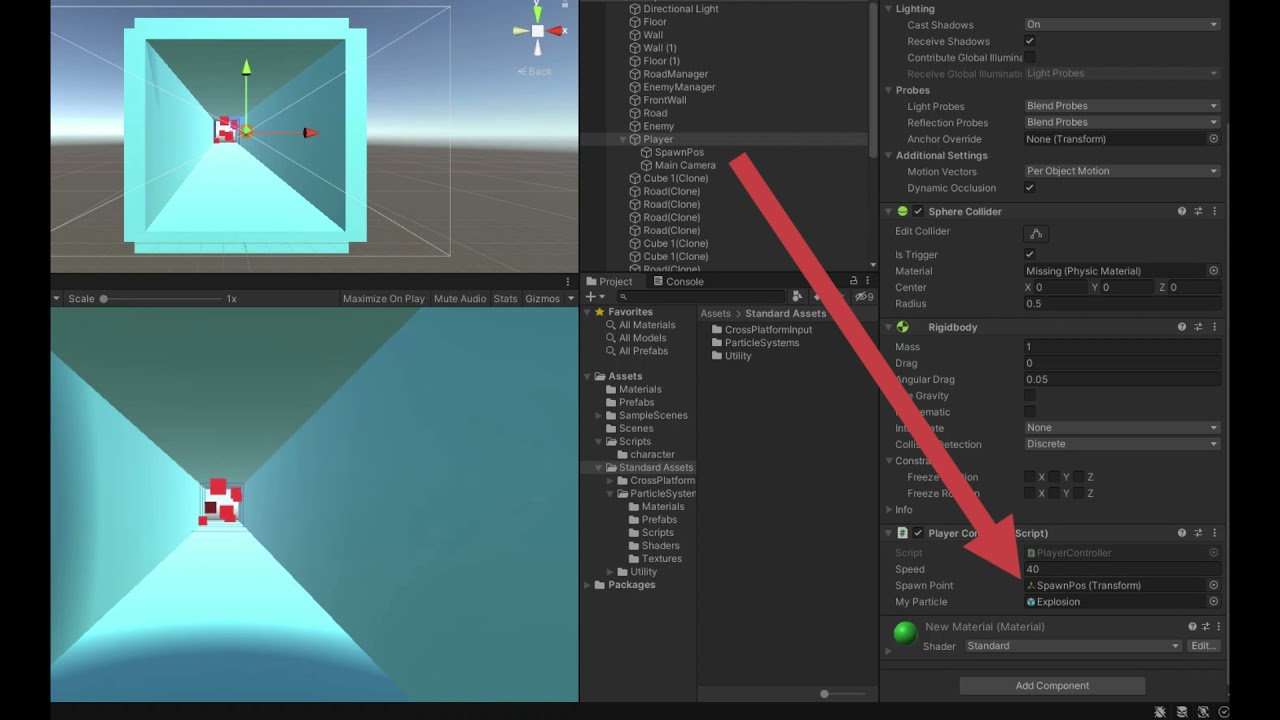Open the Project panel three-dot menu
The width and height of the screenshot is (1280, 720).
tap(867, 282)
